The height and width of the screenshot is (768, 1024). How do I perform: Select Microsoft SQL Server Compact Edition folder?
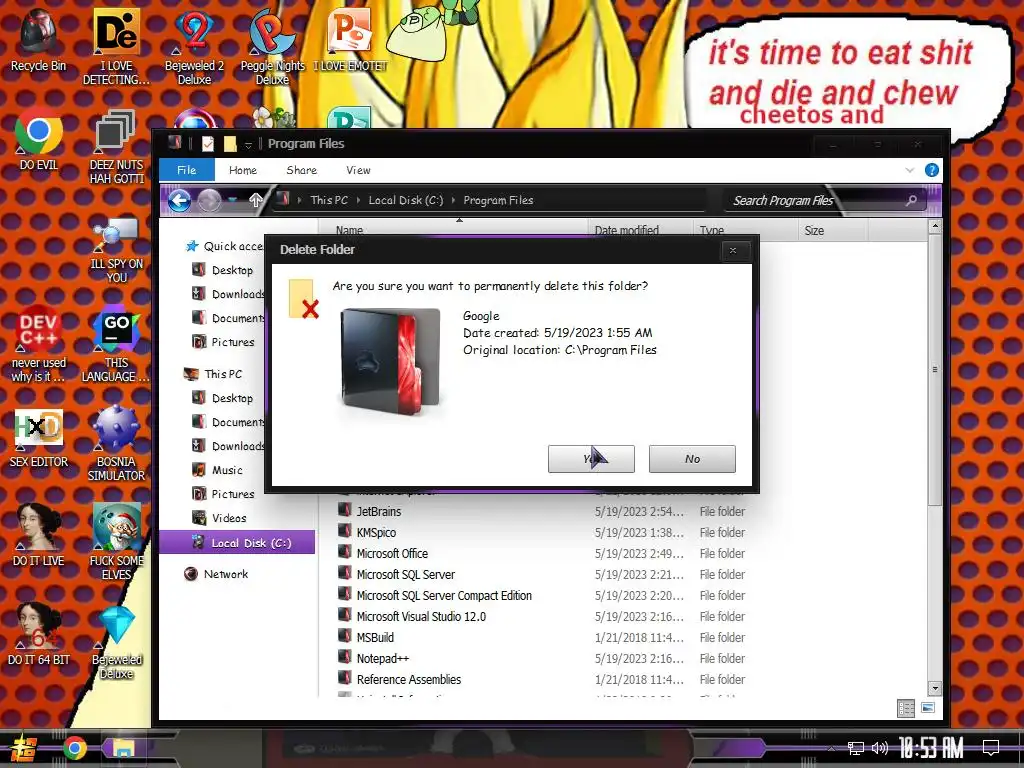(542, 595)
